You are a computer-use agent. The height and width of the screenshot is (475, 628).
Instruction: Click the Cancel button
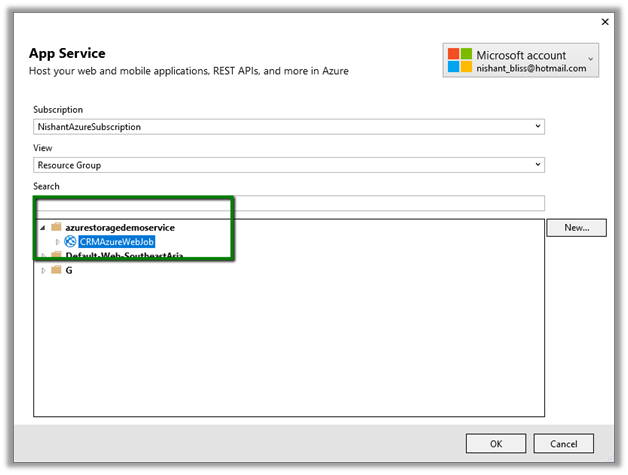coord(563,443)
